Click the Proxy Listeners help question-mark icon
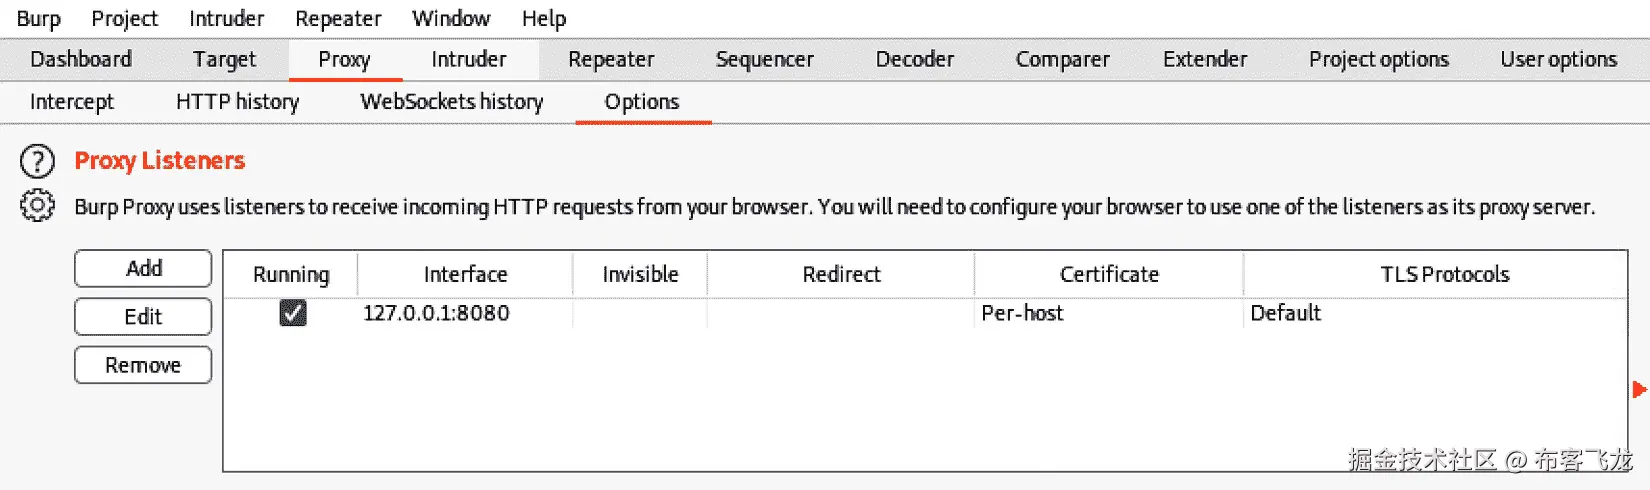Screen dimensions: 1650x490 [x=38, y=161]
